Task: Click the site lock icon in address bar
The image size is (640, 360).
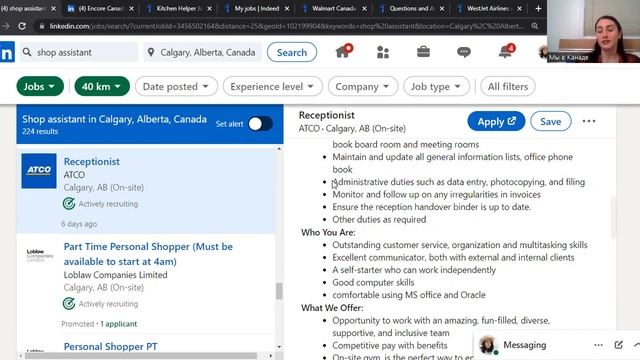Action: point(42,26)
